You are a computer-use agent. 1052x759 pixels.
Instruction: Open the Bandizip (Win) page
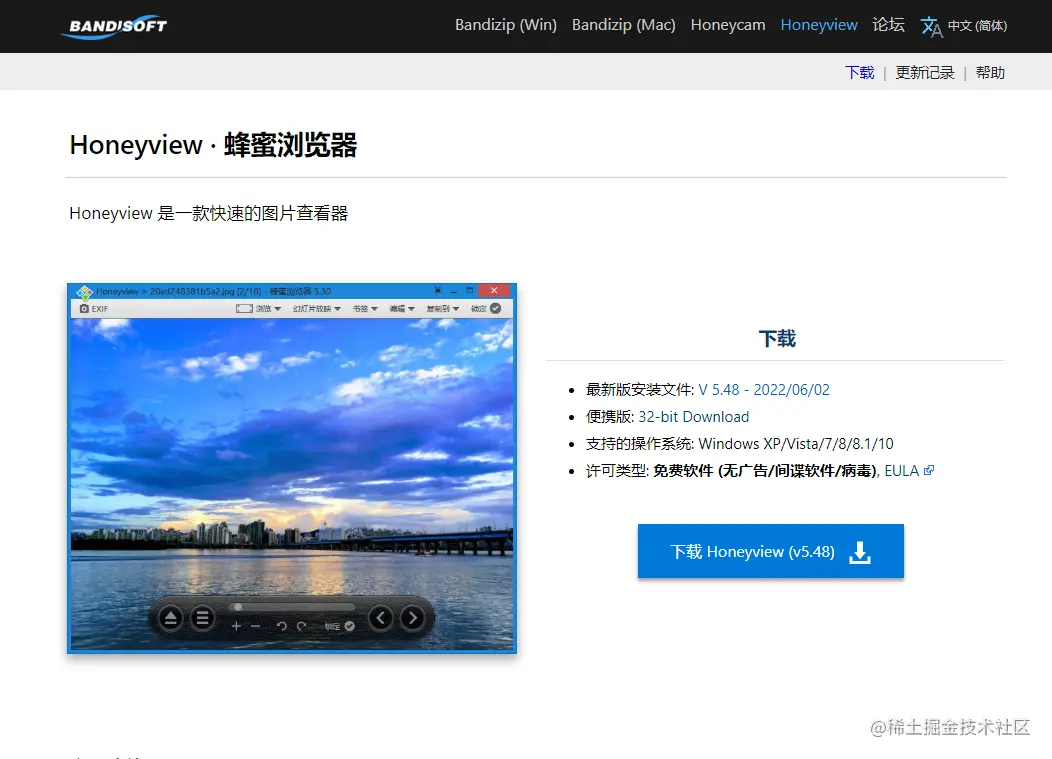(x=506, y=25)
